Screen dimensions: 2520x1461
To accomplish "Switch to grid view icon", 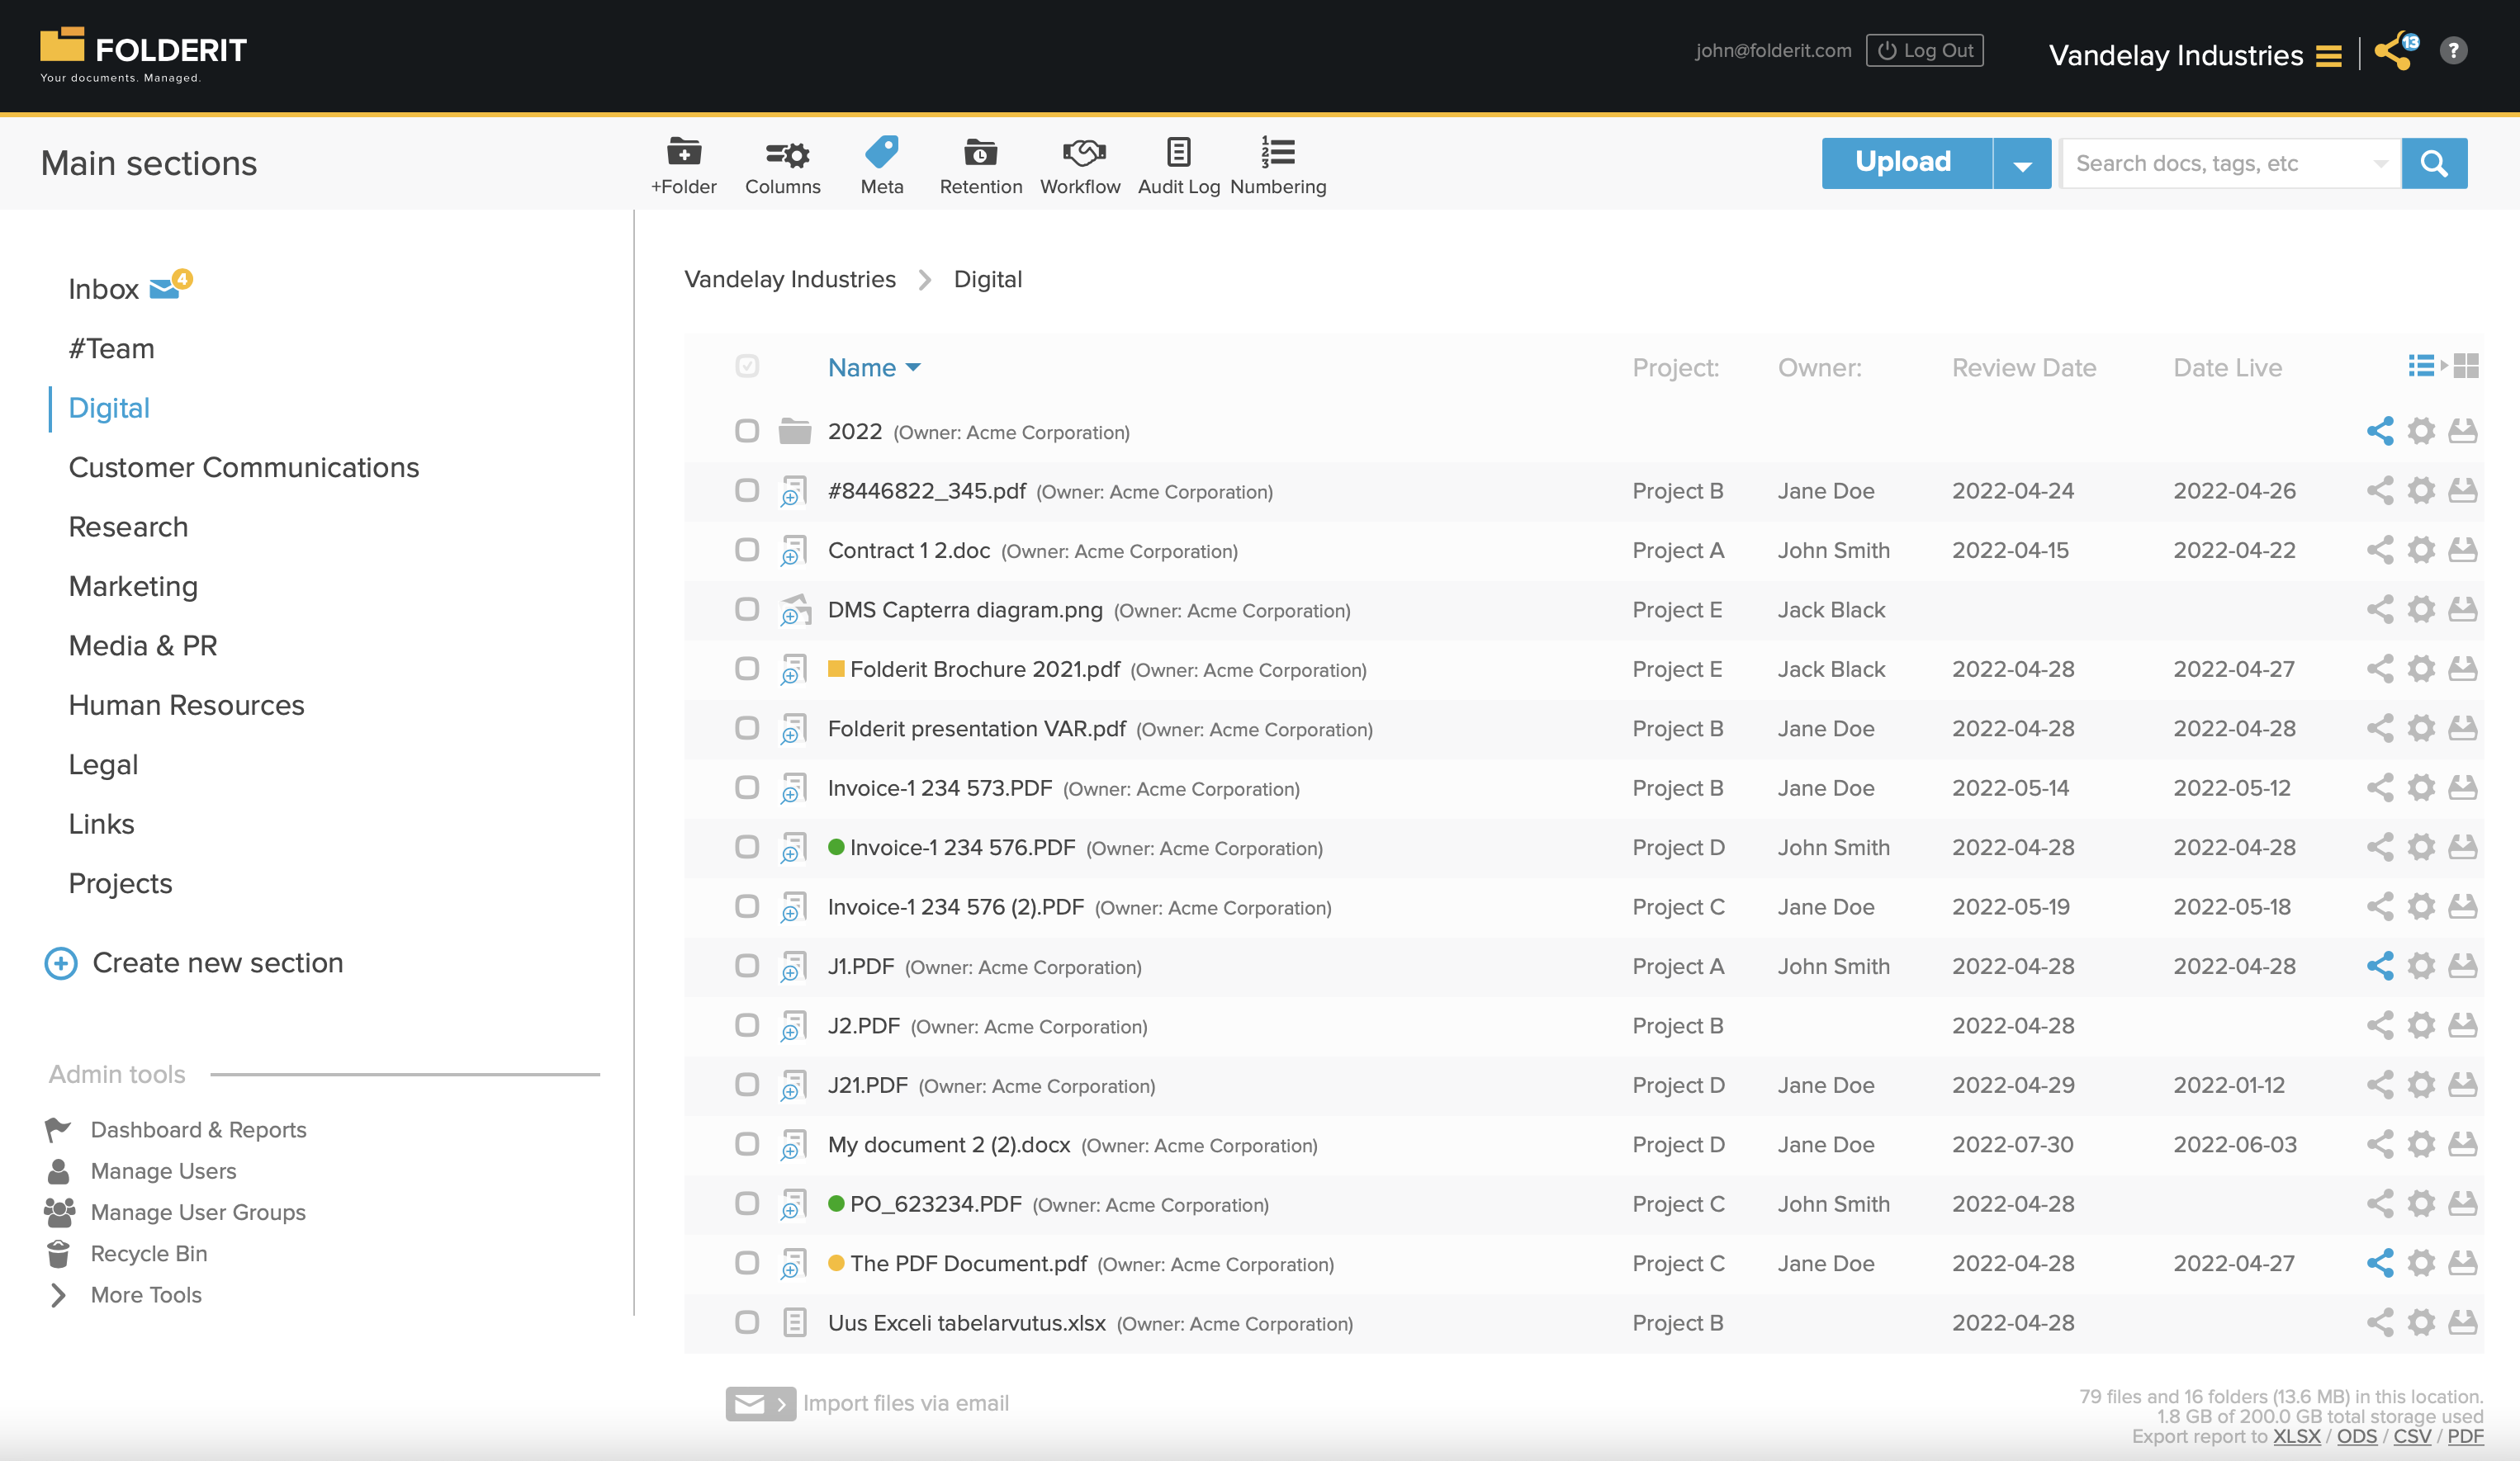I will click(2466, 366).
